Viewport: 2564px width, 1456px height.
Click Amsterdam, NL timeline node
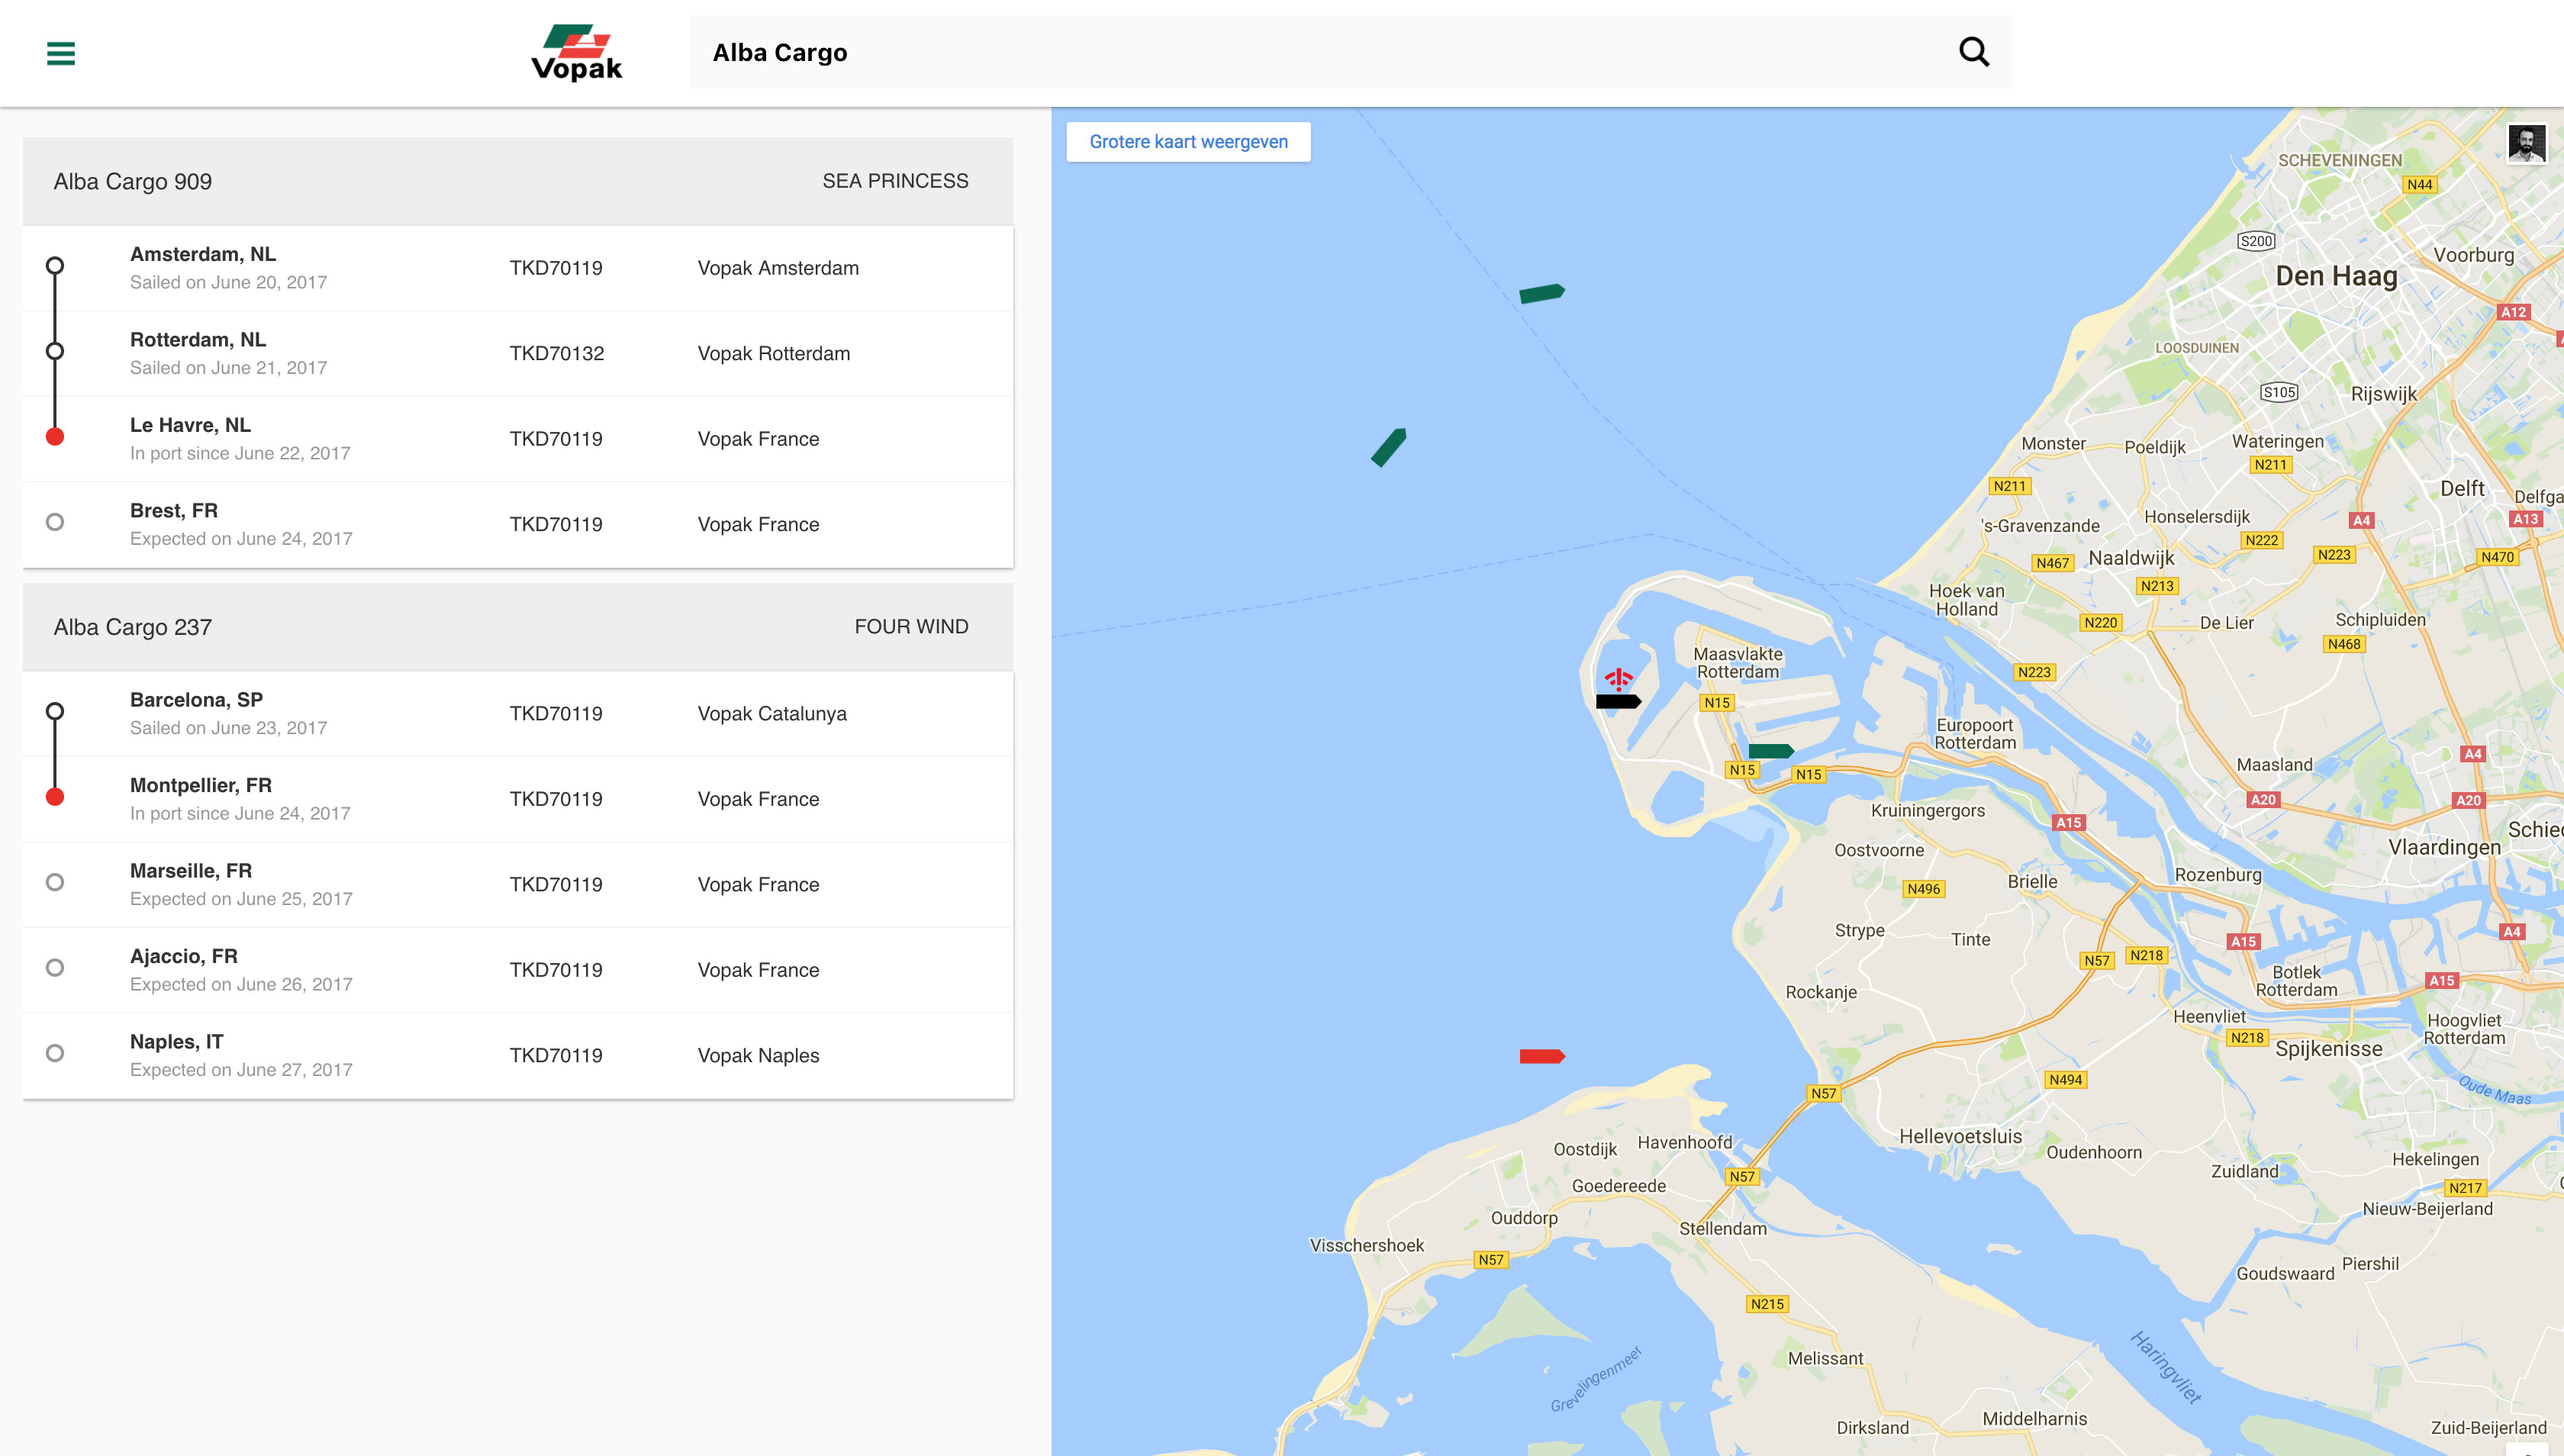tap(55, 266)
